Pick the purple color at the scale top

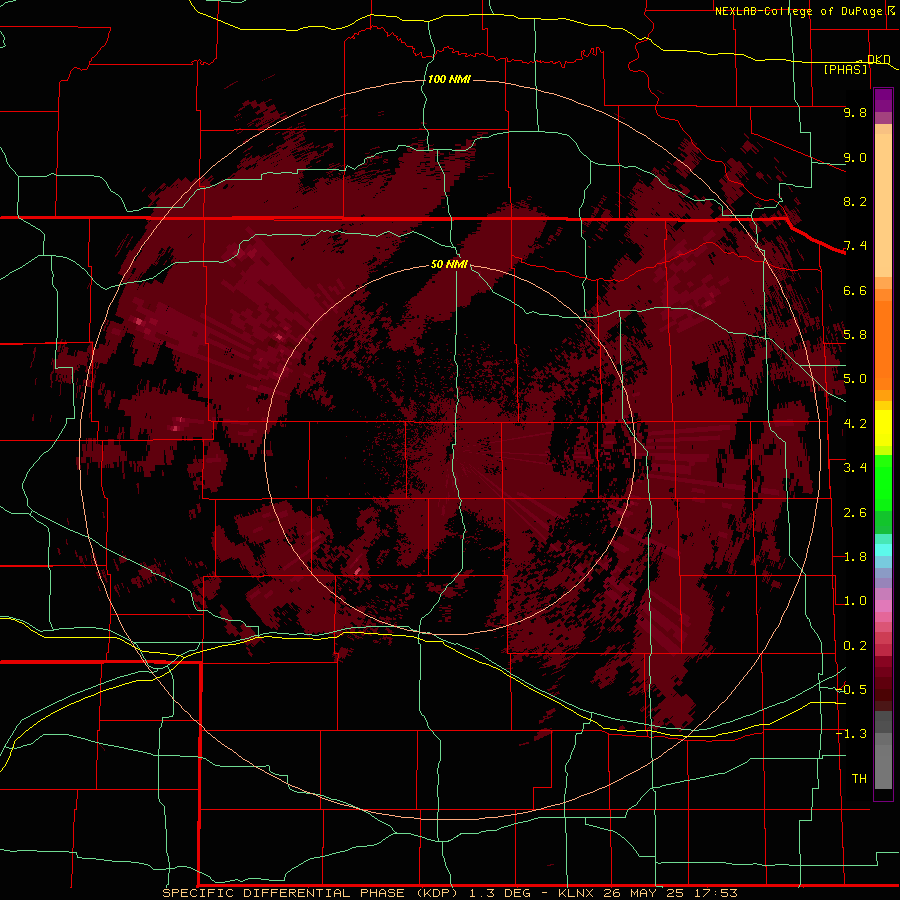click(x=883, y=100)
